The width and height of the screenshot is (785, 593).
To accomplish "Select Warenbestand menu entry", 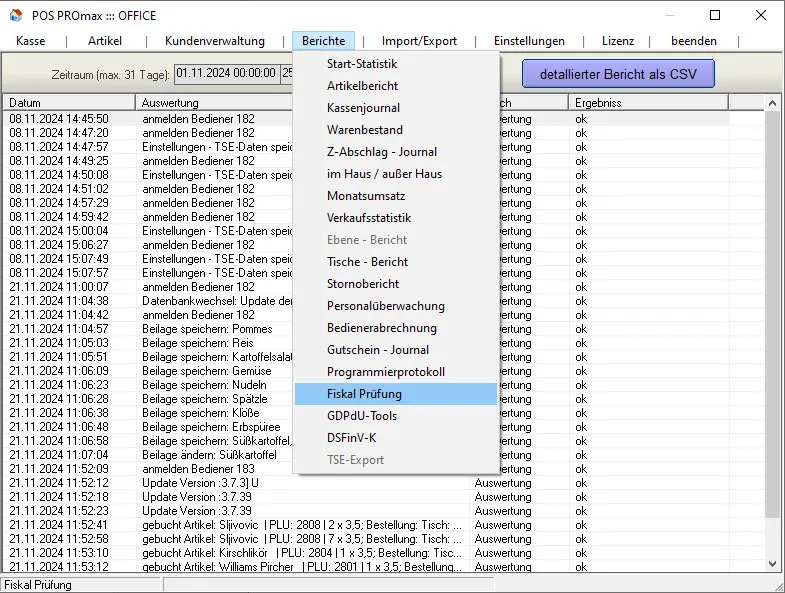I will click(x=396, y=130).
